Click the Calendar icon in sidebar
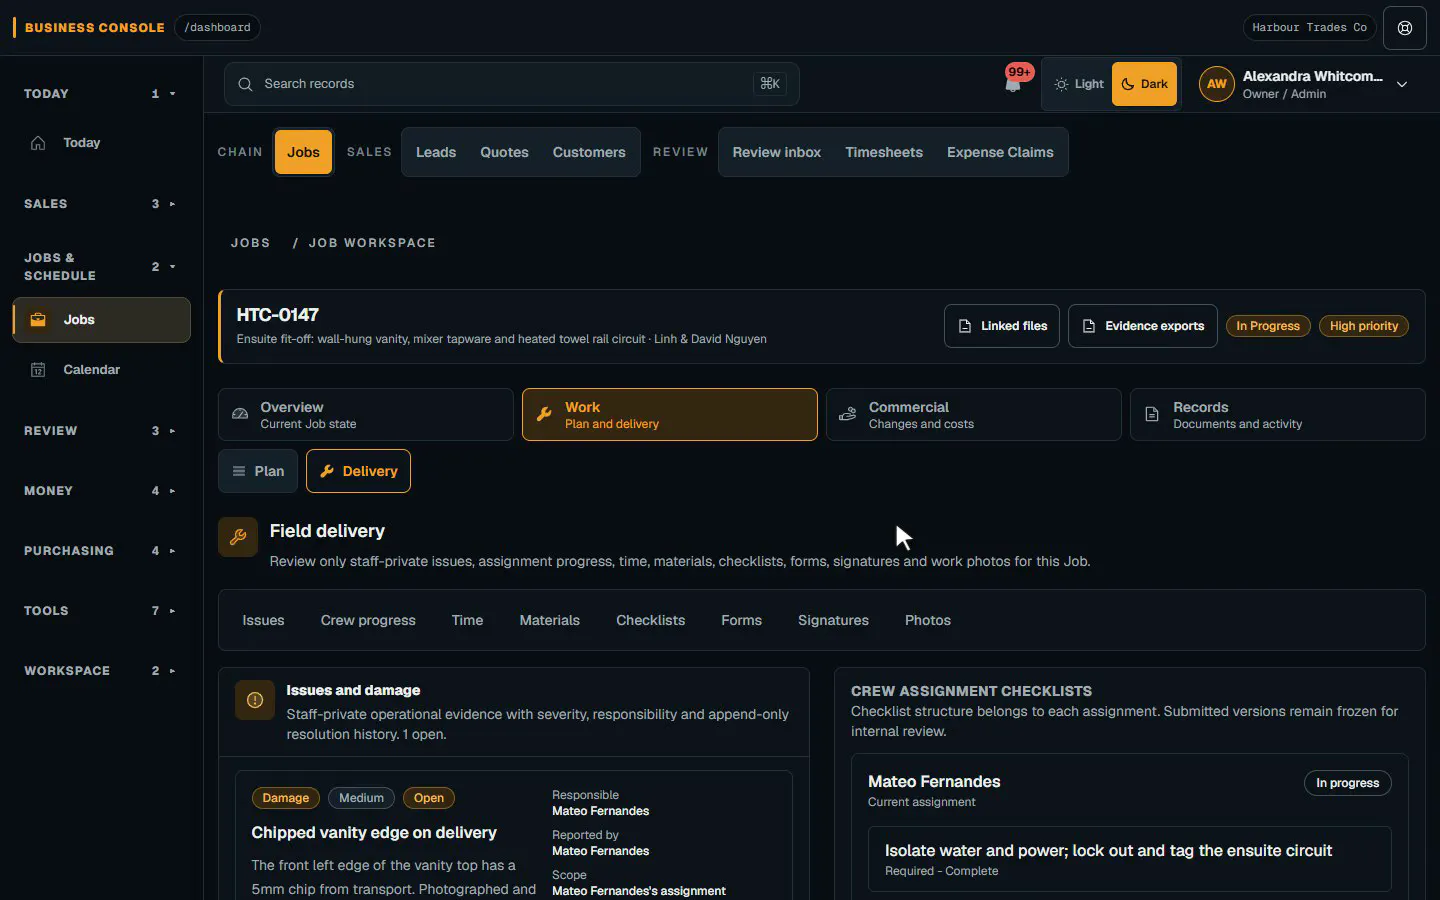 click(x=38, y=370)
